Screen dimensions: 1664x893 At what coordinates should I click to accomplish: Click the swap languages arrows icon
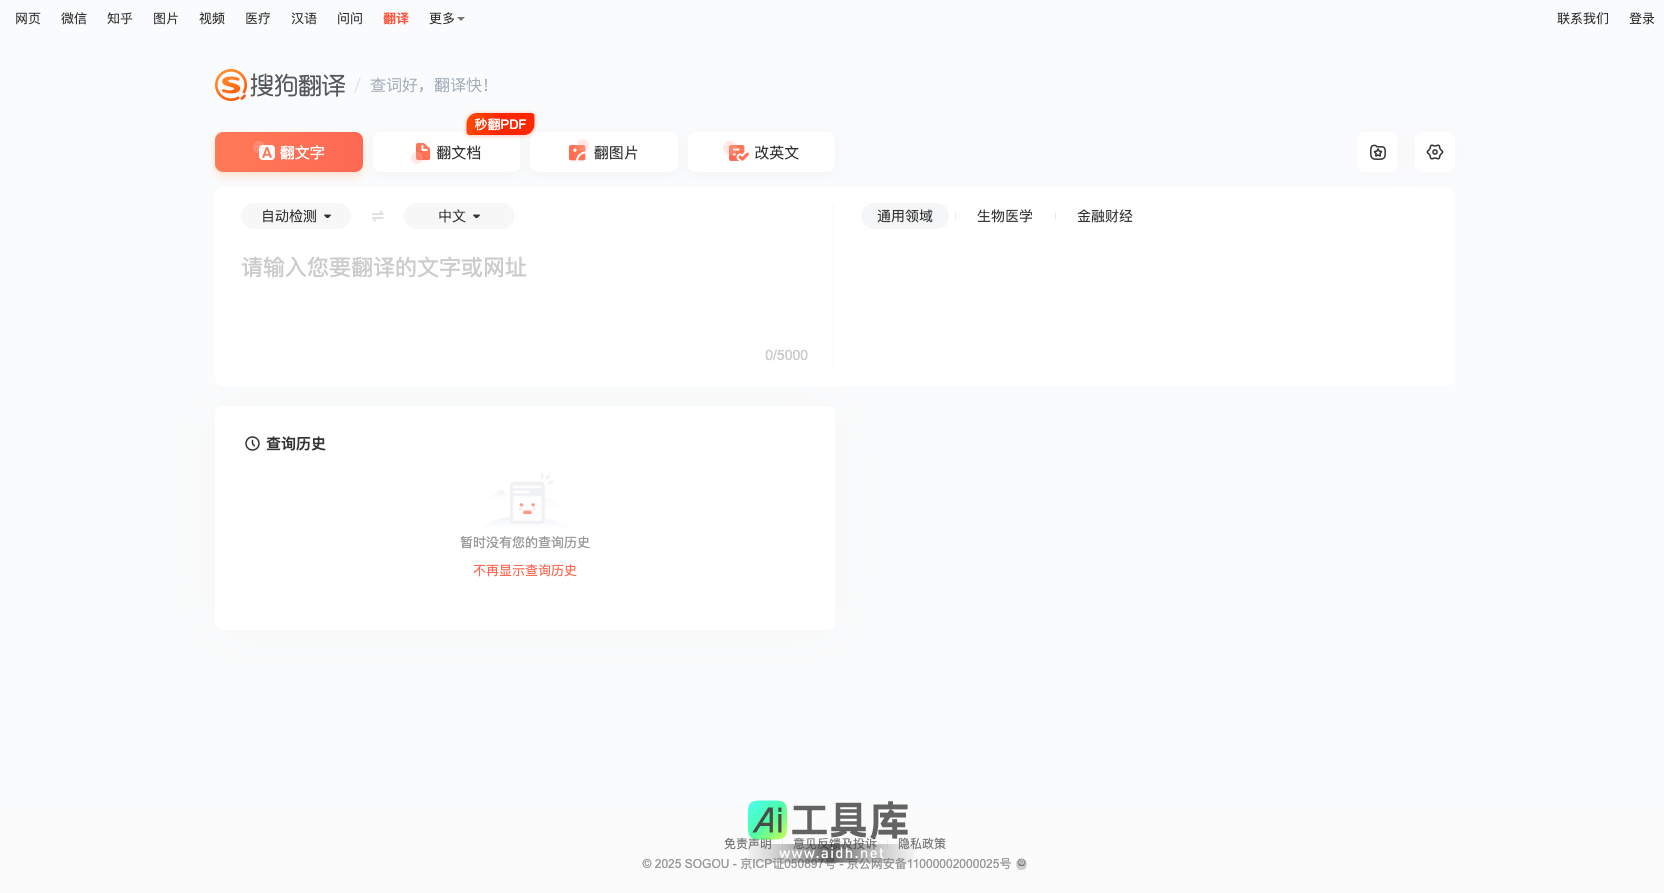coord(378,216)
